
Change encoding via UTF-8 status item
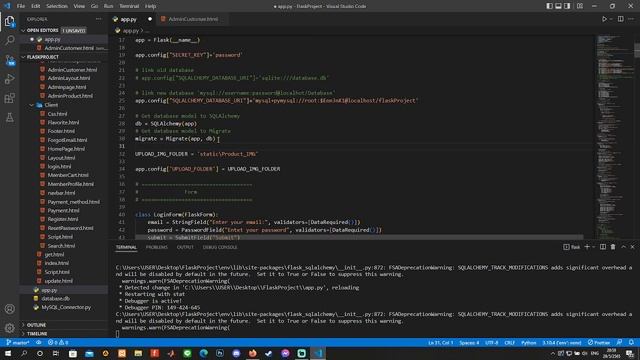491,342
